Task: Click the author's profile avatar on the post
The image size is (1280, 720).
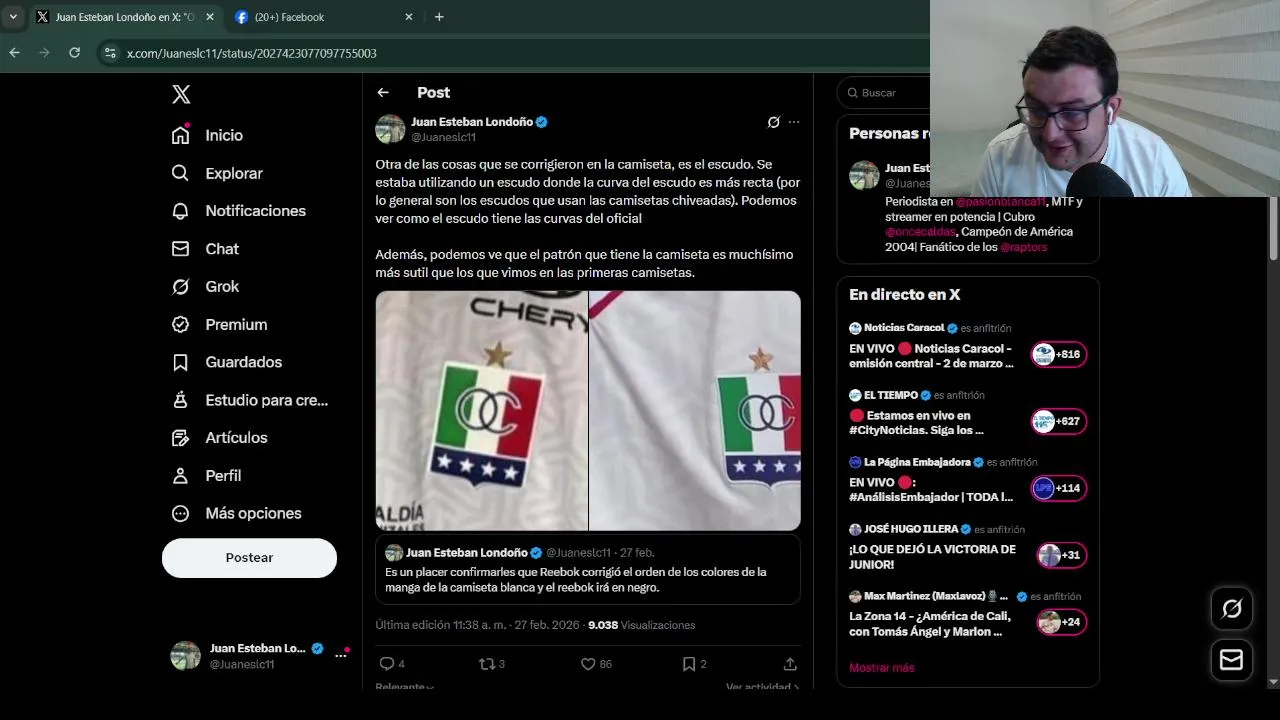Action: coord(390,129)
